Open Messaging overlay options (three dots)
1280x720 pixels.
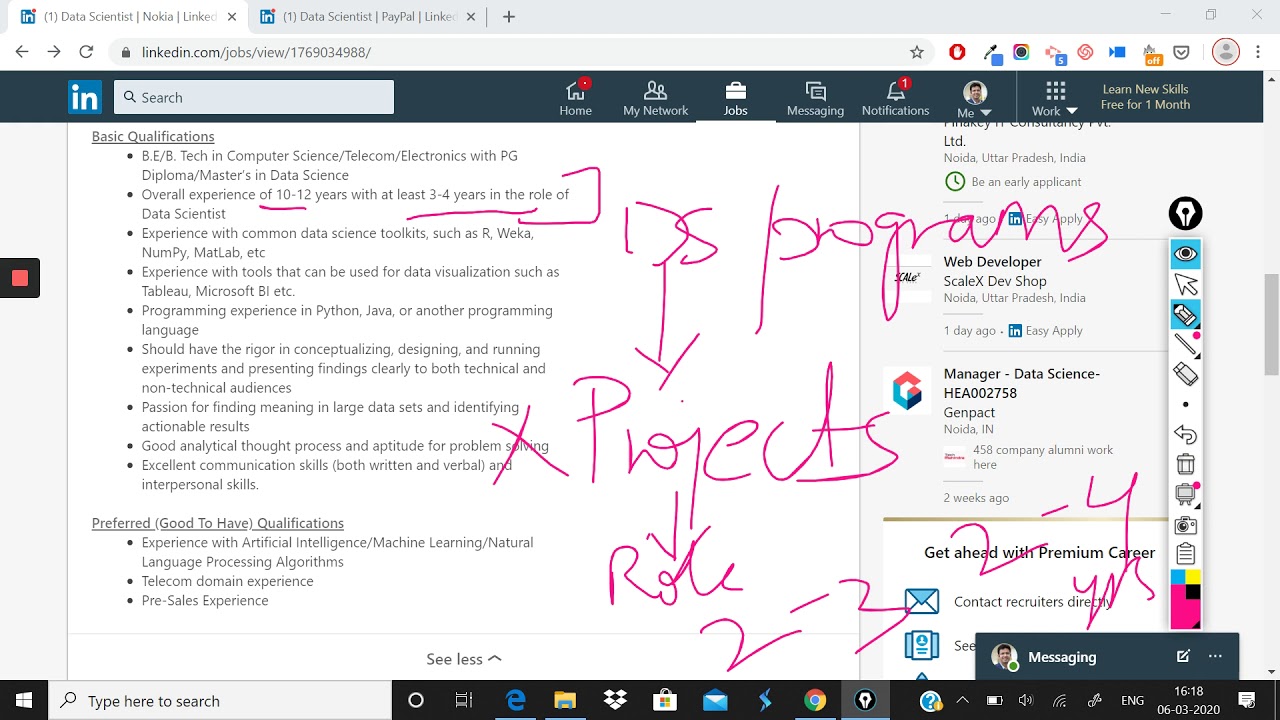click(1215, 656)
